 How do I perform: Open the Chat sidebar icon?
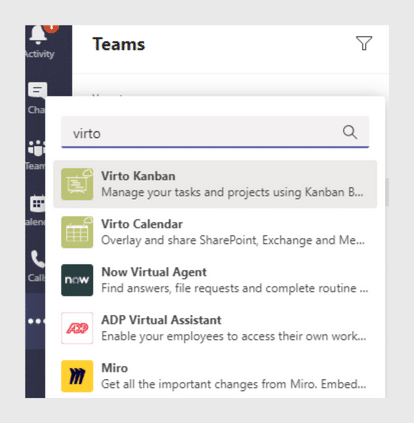coord(37,90)
